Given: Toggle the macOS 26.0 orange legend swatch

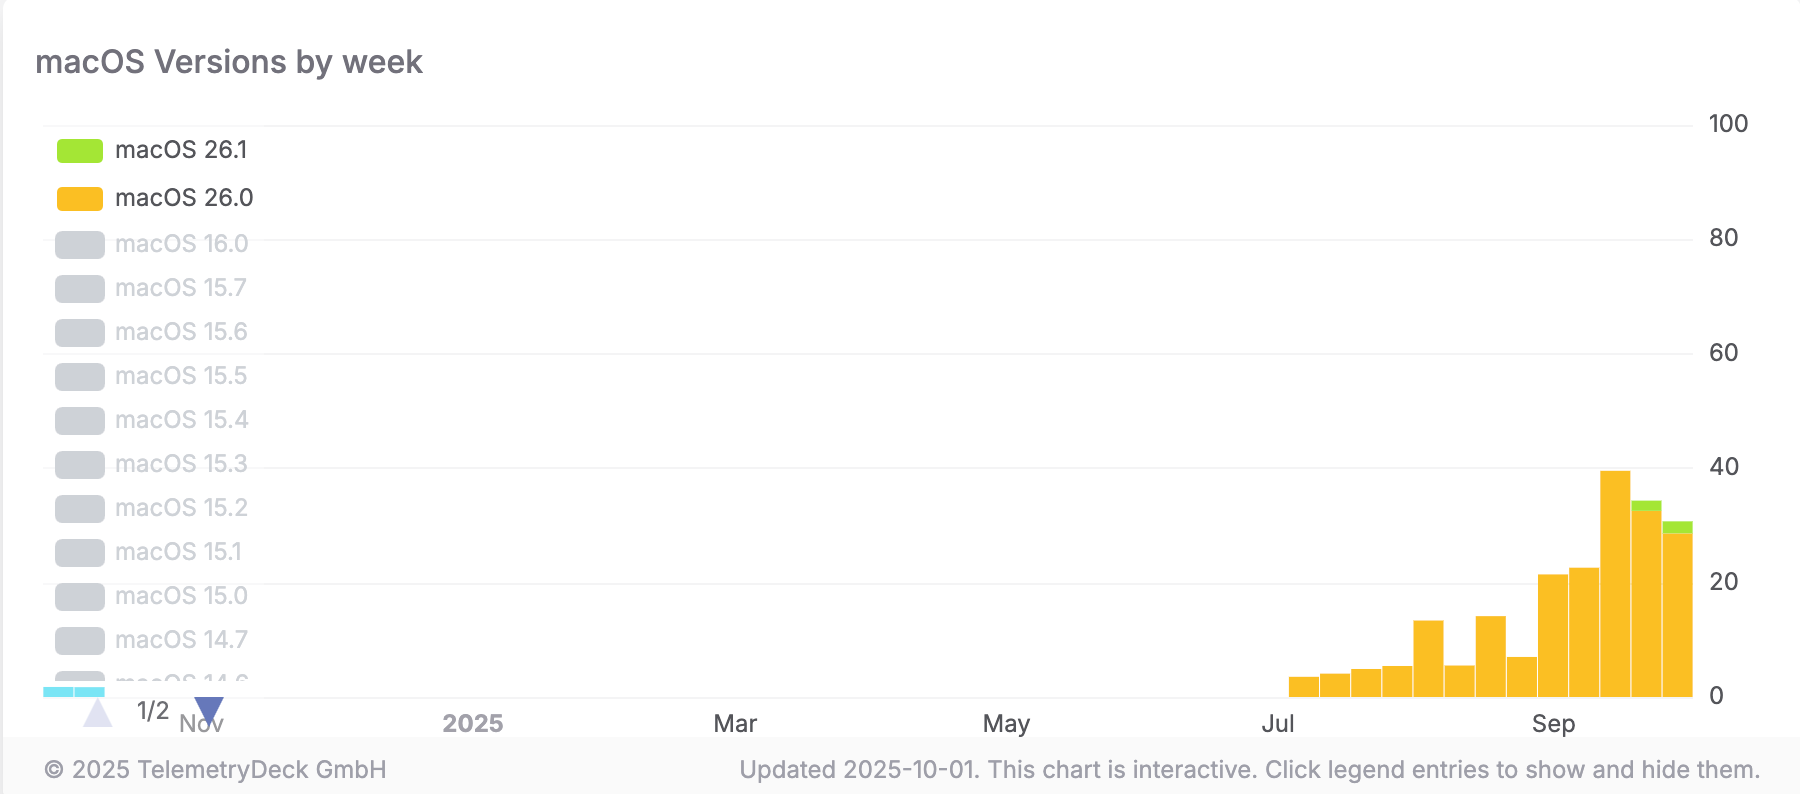Looking at the screenshot, I should [80, 199].
